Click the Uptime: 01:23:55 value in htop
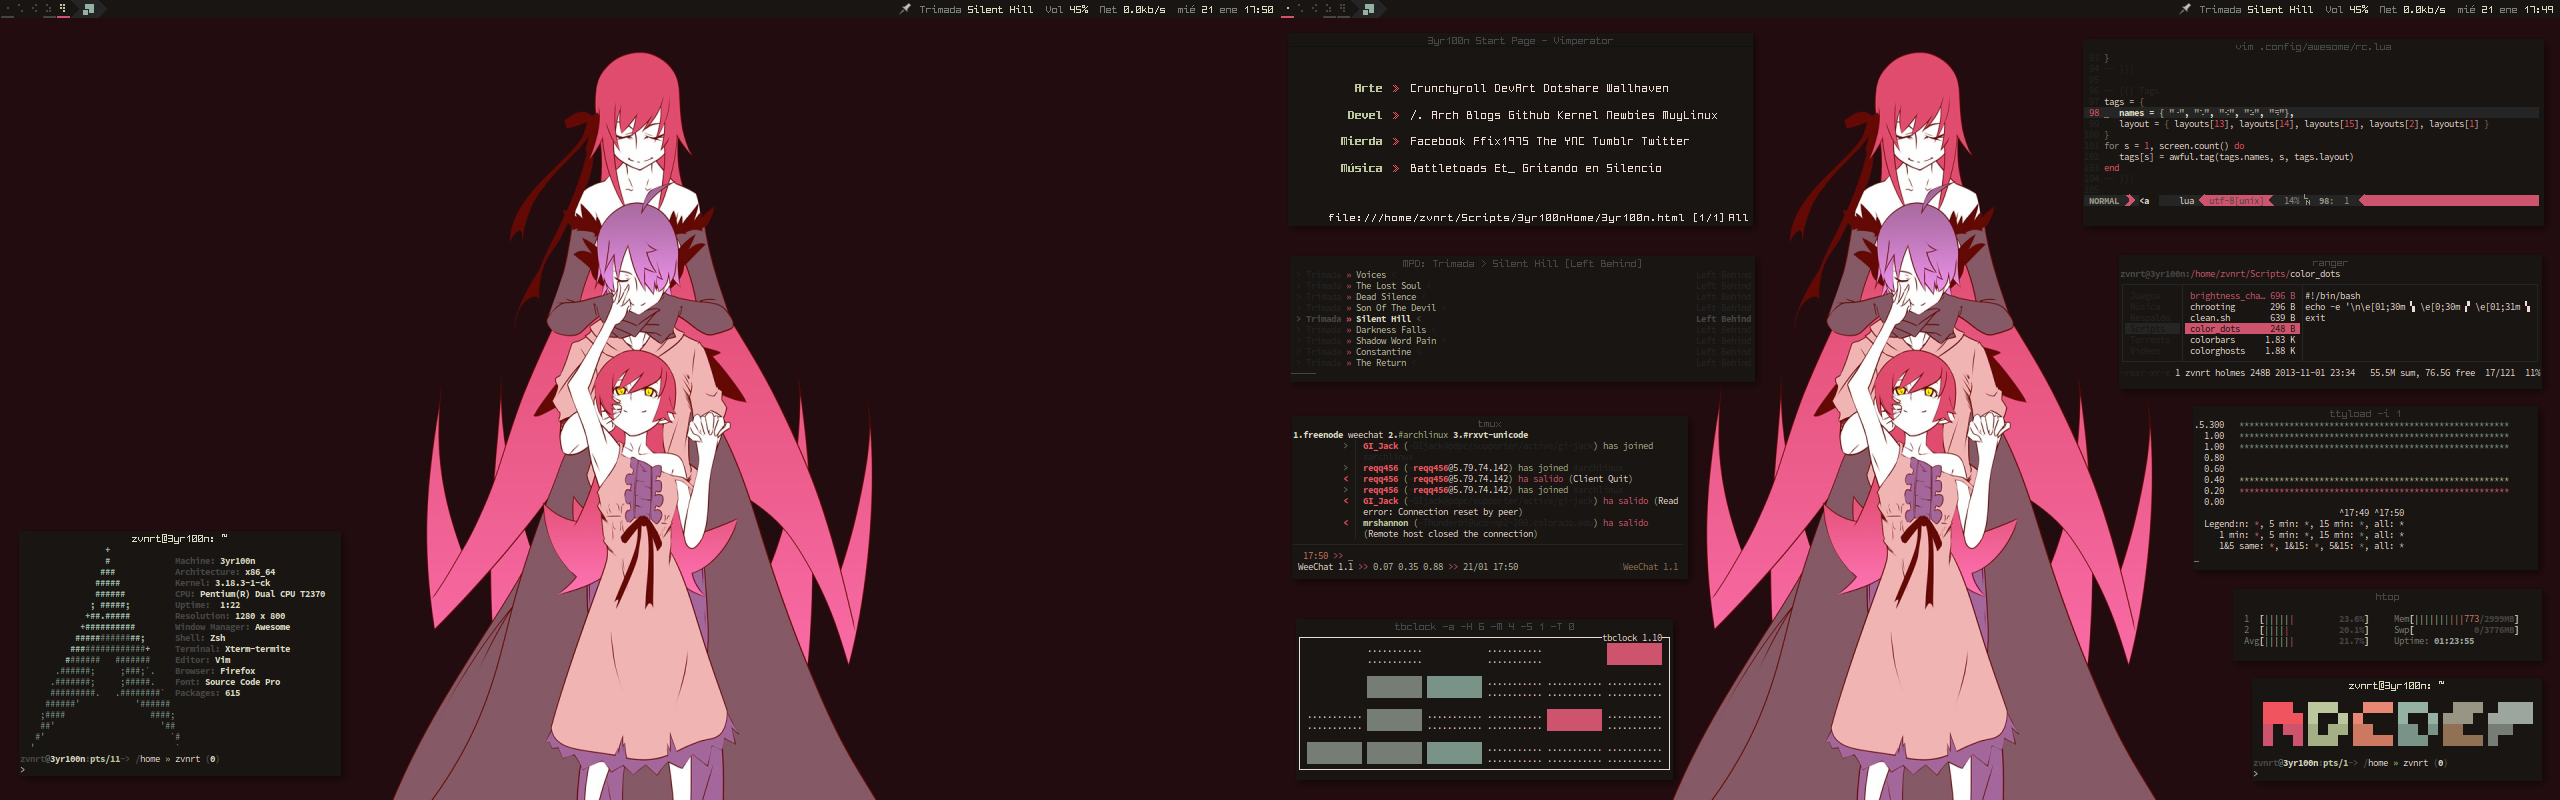 point(2434,641)
